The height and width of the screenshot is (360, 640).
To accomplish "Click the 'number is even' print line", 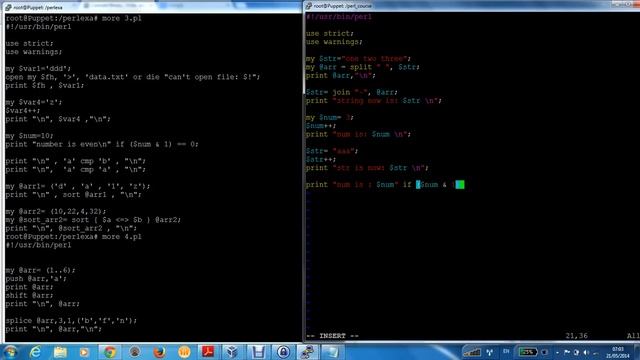I will [102, 144].
